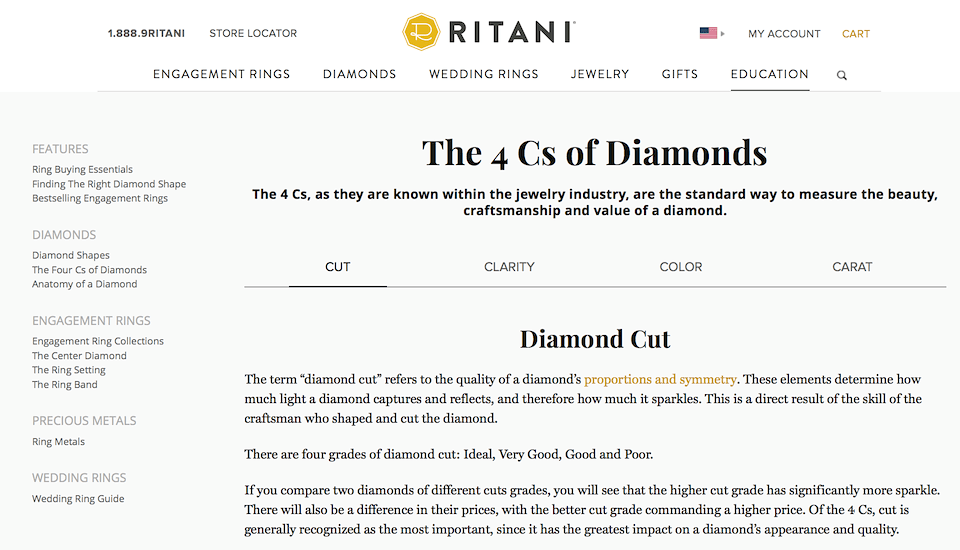The image size is (960, 550).
Task: Switch to the Color tab
Action: 681,267
